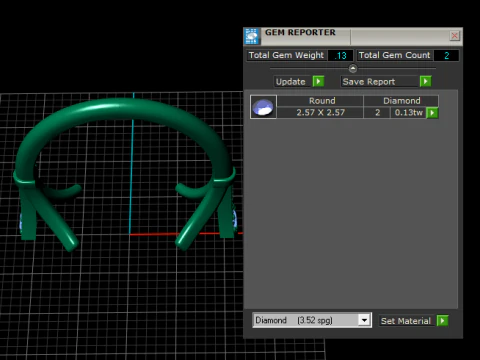Click the Gem Reporter logo icon
Image resolution: width=480 pixels, height=360 pixels.
252,36
